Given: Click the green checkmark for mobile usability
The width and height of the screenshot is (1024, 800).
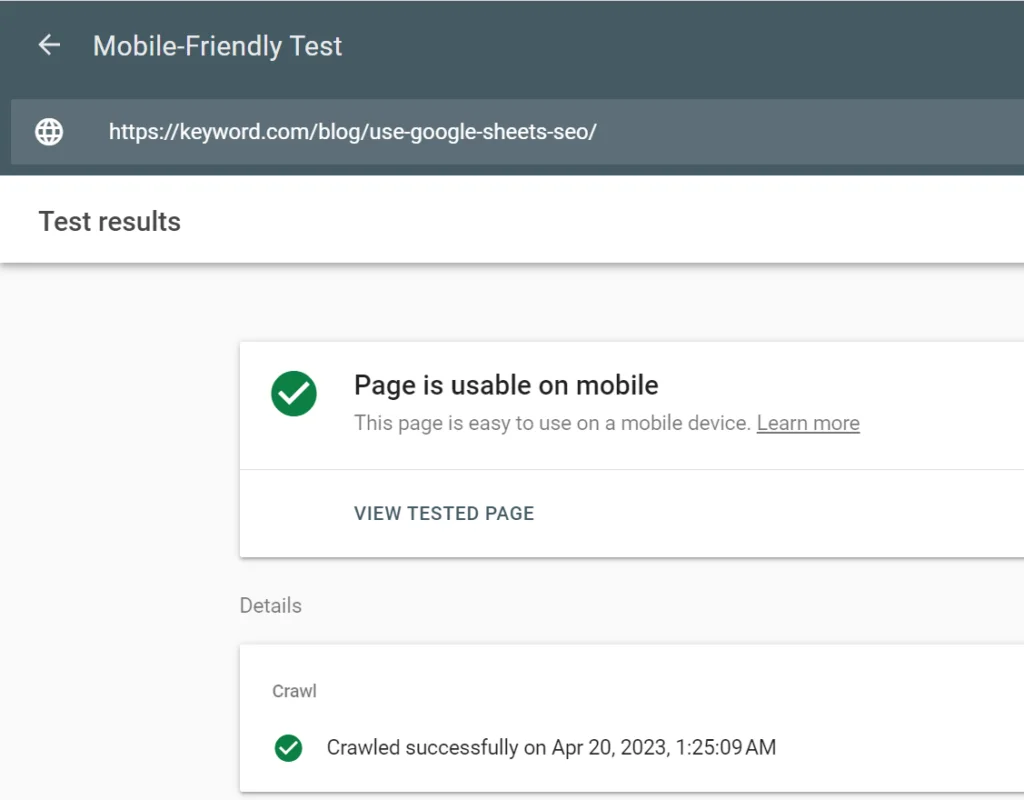Looking at the screenshot, I should (293, 394).
